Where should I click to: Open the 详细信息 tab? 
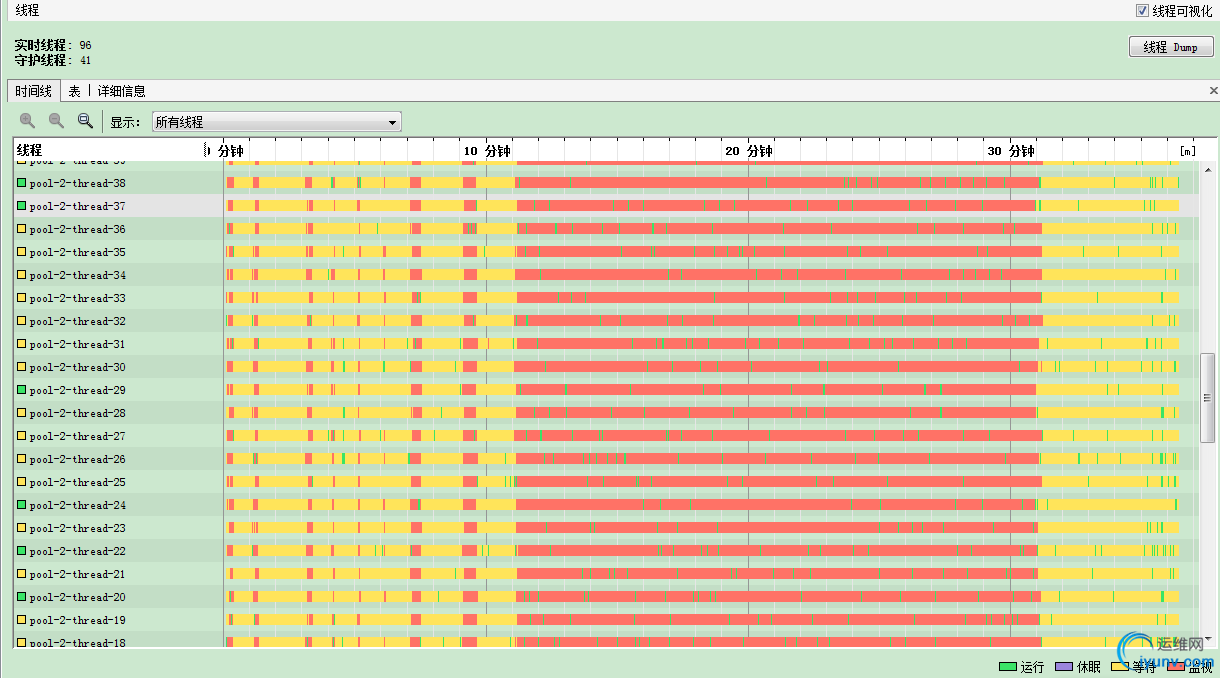(x=121, y=91)
